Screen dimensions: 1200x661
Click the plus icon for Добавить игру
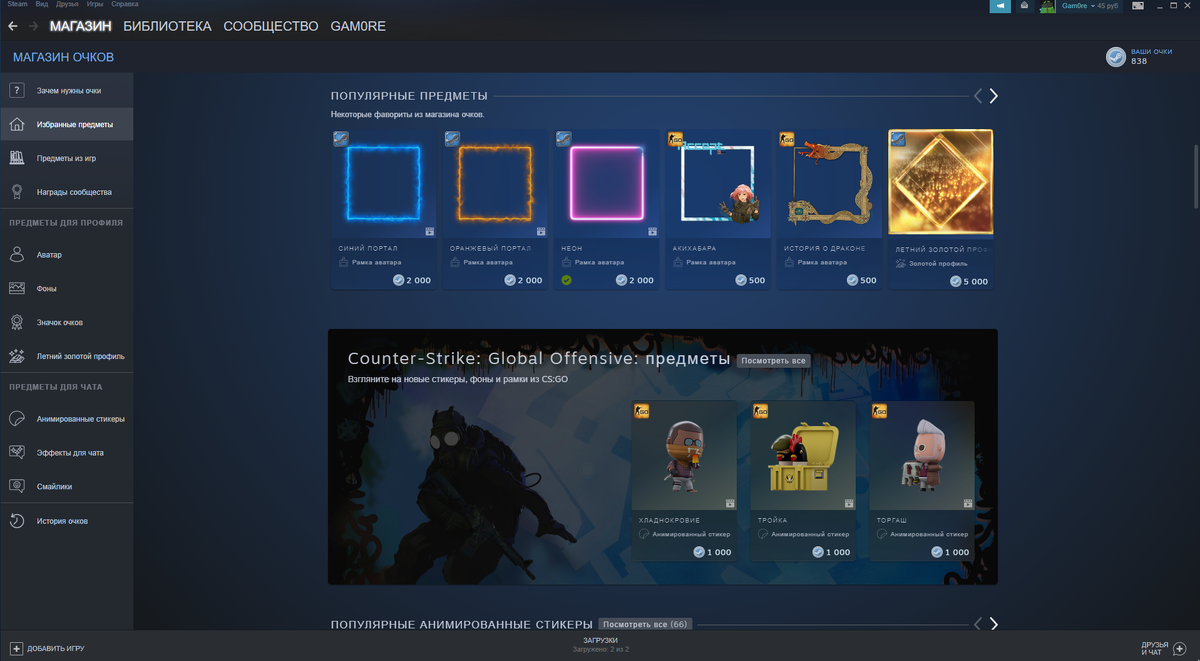pyautogui.click(x=16, y=648)
